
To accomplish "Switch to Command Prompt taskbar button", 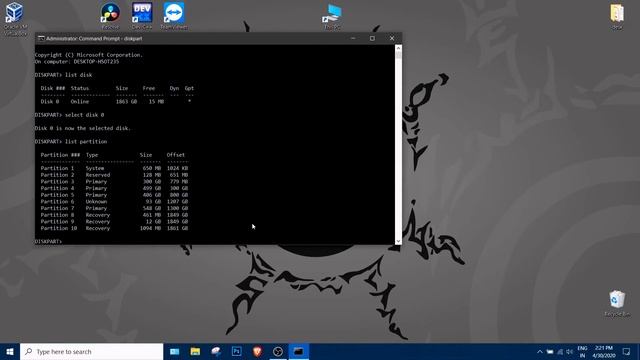I will 298,351.
